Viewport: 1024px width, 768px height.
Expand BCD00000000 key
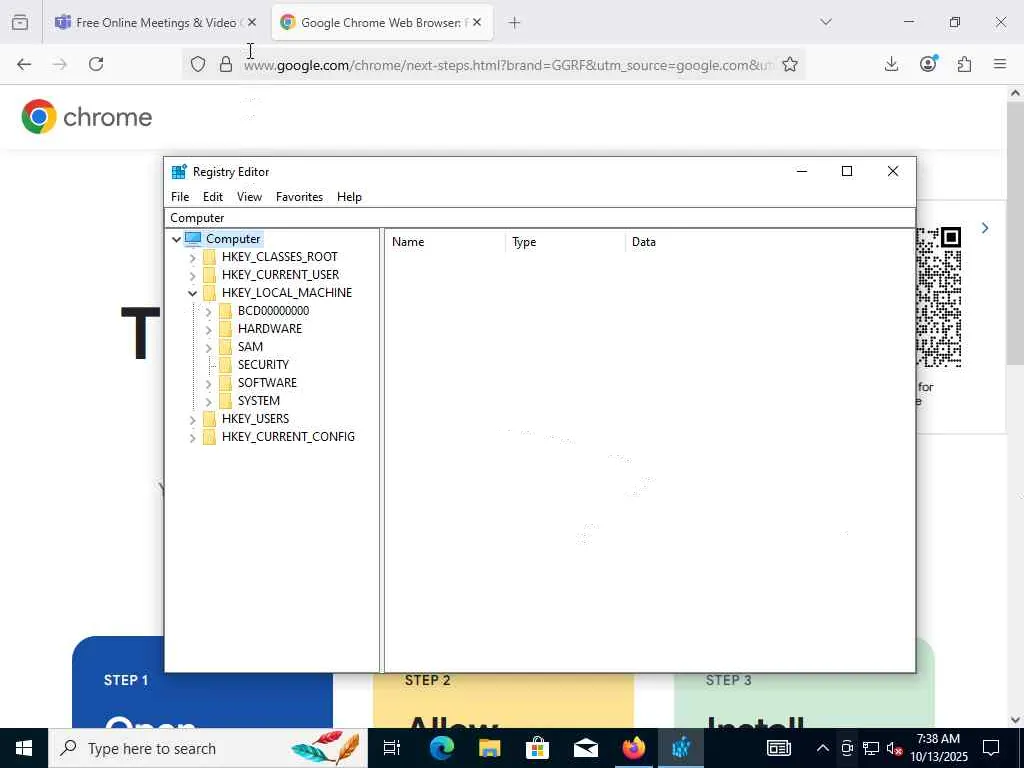pos(208,312)
